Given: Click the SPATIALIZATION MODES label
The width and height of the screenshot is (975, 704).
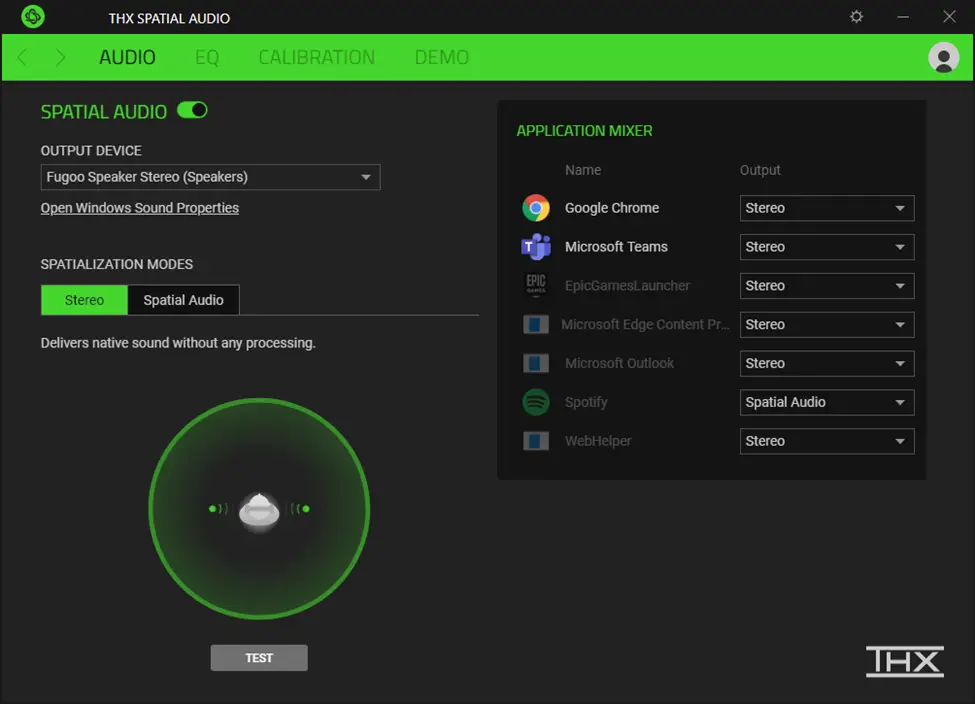Looking at the screenshot, I should pos(117,264).
